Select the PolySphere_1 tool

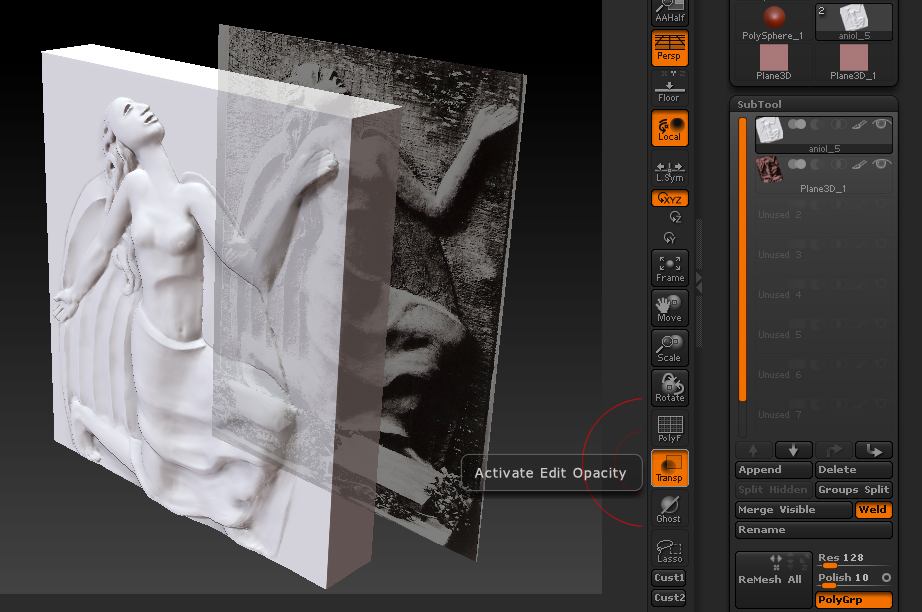(773, 22)
